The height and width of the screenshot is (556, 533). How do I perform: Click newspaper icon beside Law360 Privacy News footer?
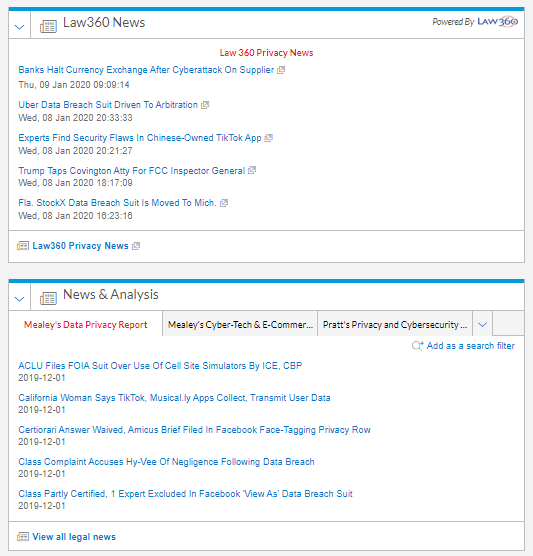point(23,246)
